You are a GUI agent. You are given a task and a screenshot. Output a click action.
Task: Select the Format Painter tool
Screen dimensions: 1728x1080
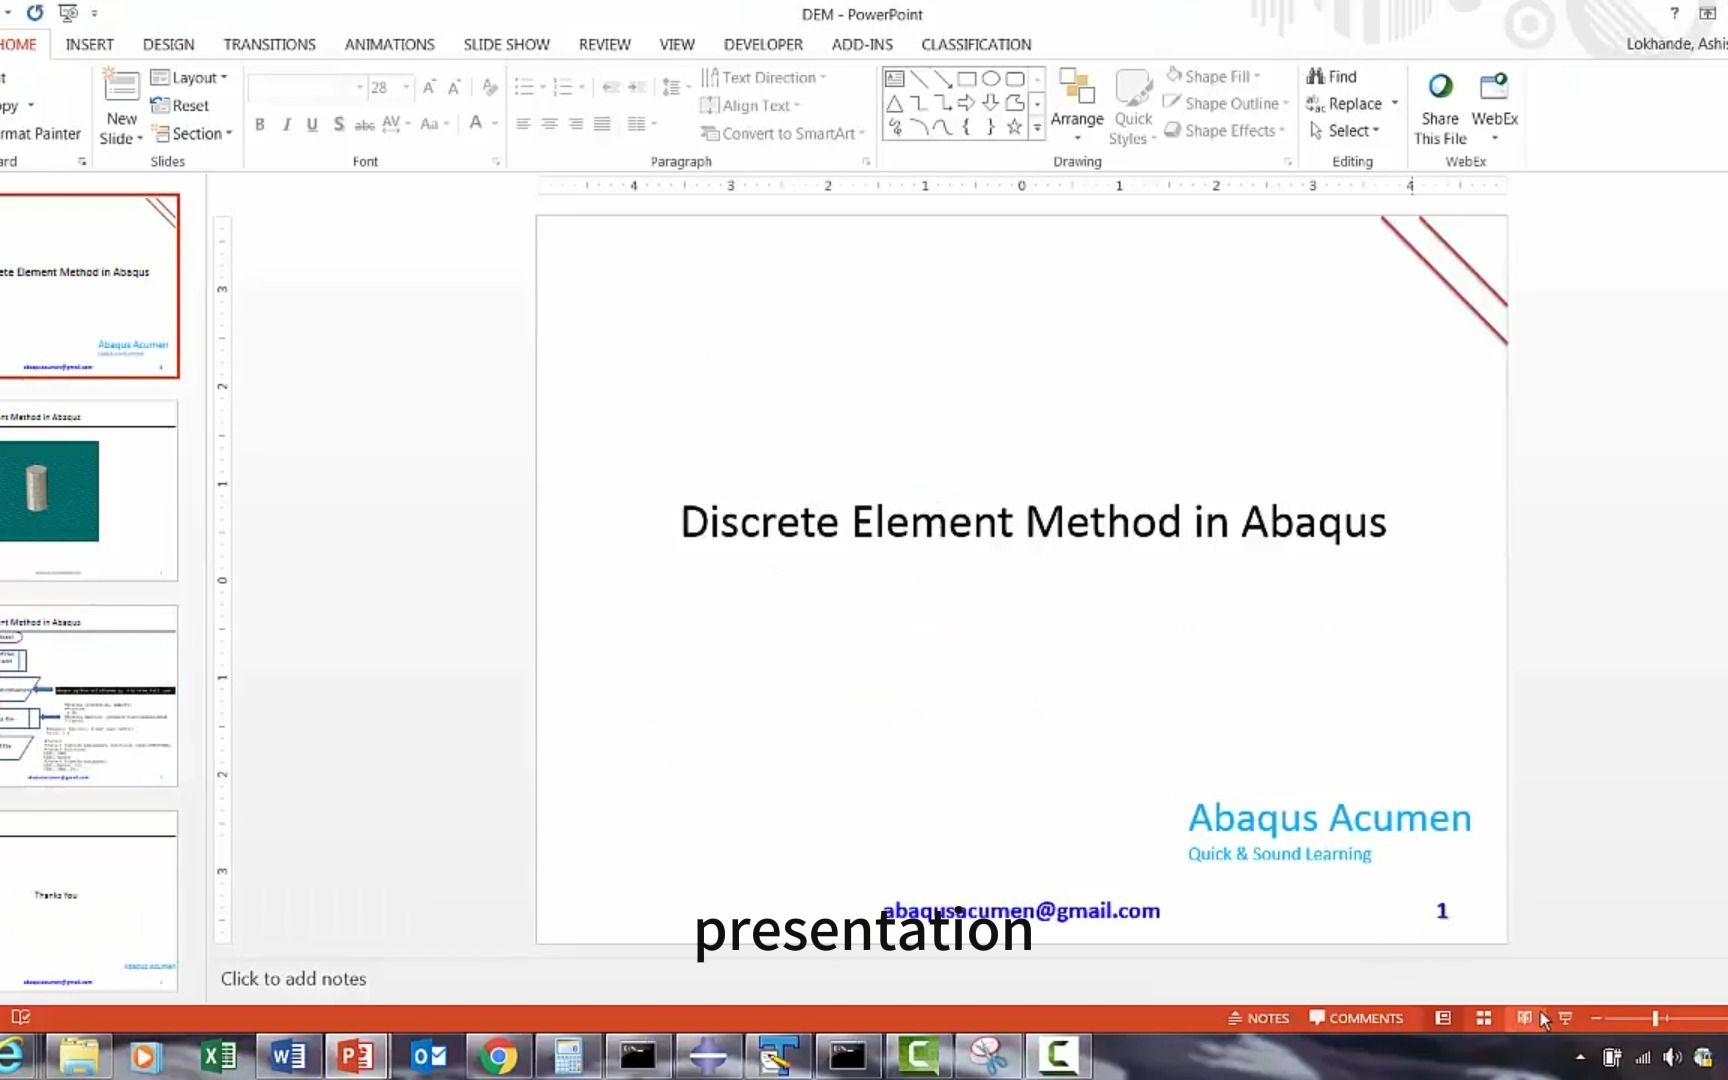[38, 133]
